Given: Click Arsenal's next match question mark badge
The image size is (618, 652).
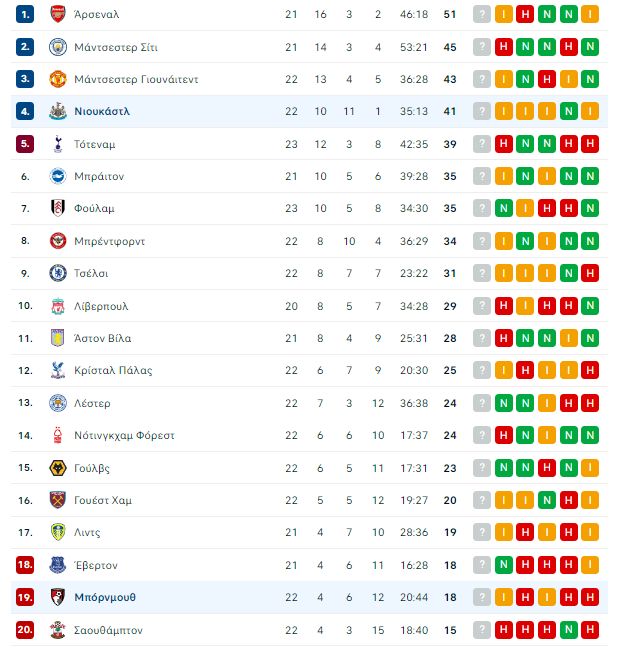Looking at the screenshot, I should point(482,14).
